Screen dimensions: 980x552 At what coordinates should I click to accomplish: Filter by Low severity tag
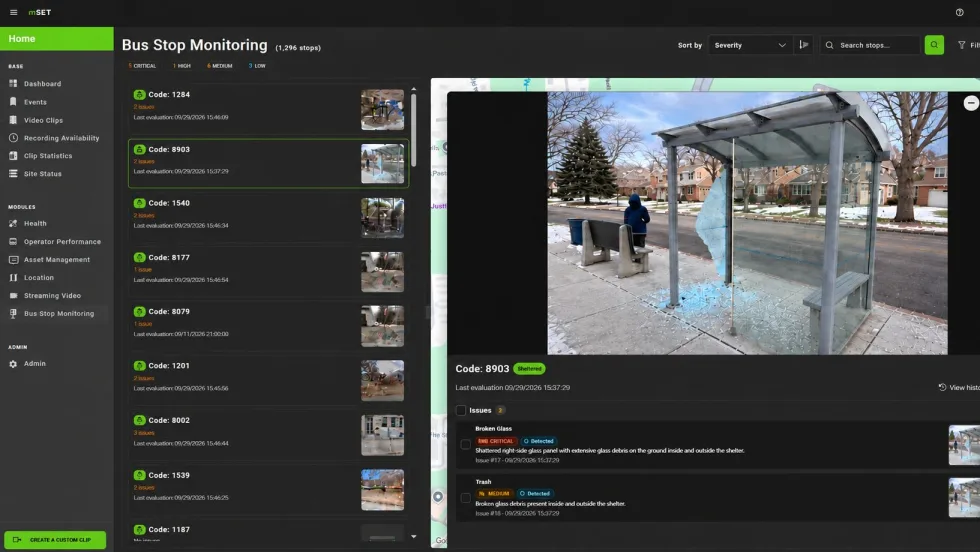[257, 66]
